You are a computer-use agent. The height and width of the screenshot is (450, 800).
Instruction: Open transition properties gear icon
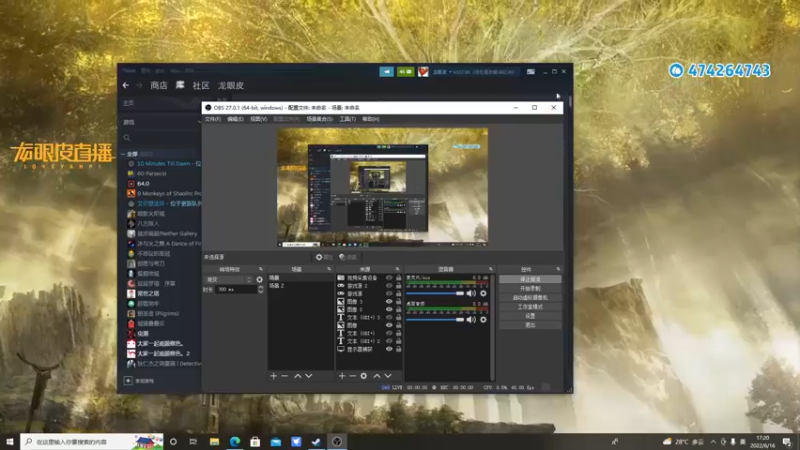260,280
